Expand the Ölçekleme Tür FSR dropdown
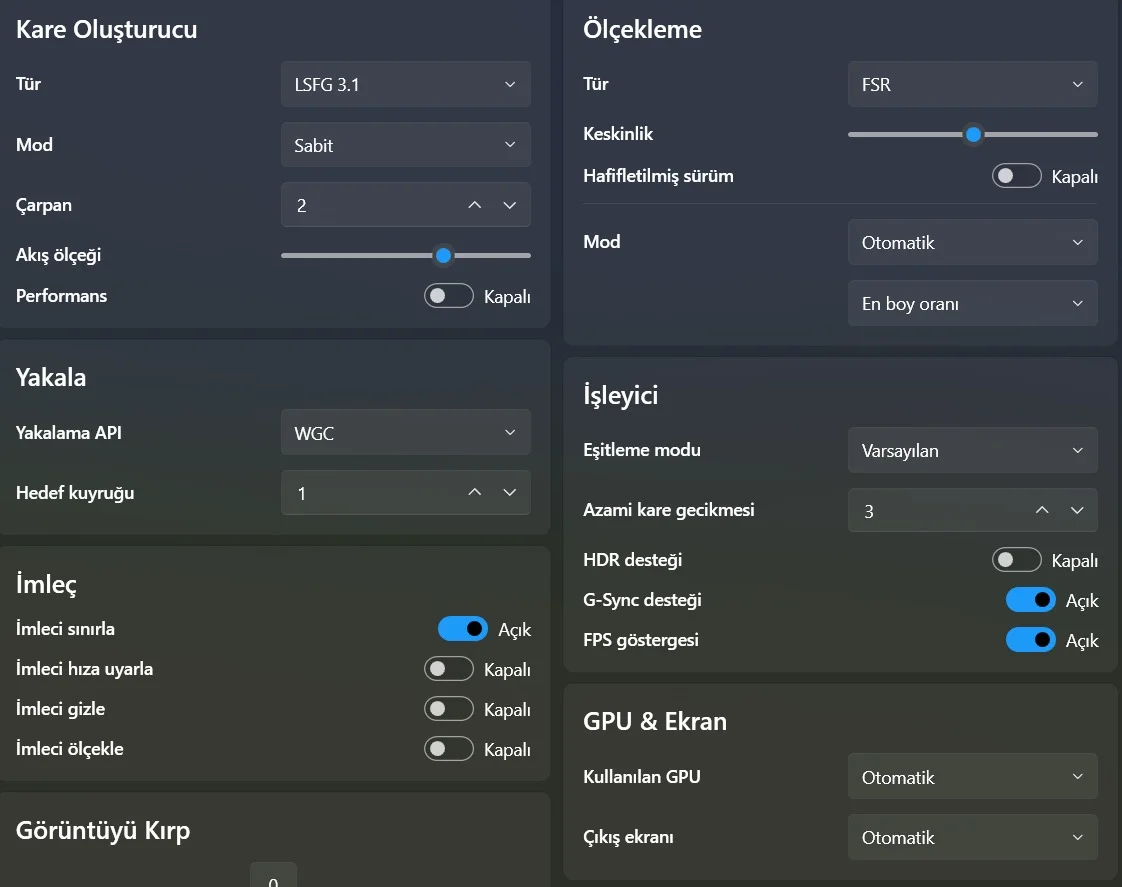Viewport: 1122px width, 887px height. point(972,85)
